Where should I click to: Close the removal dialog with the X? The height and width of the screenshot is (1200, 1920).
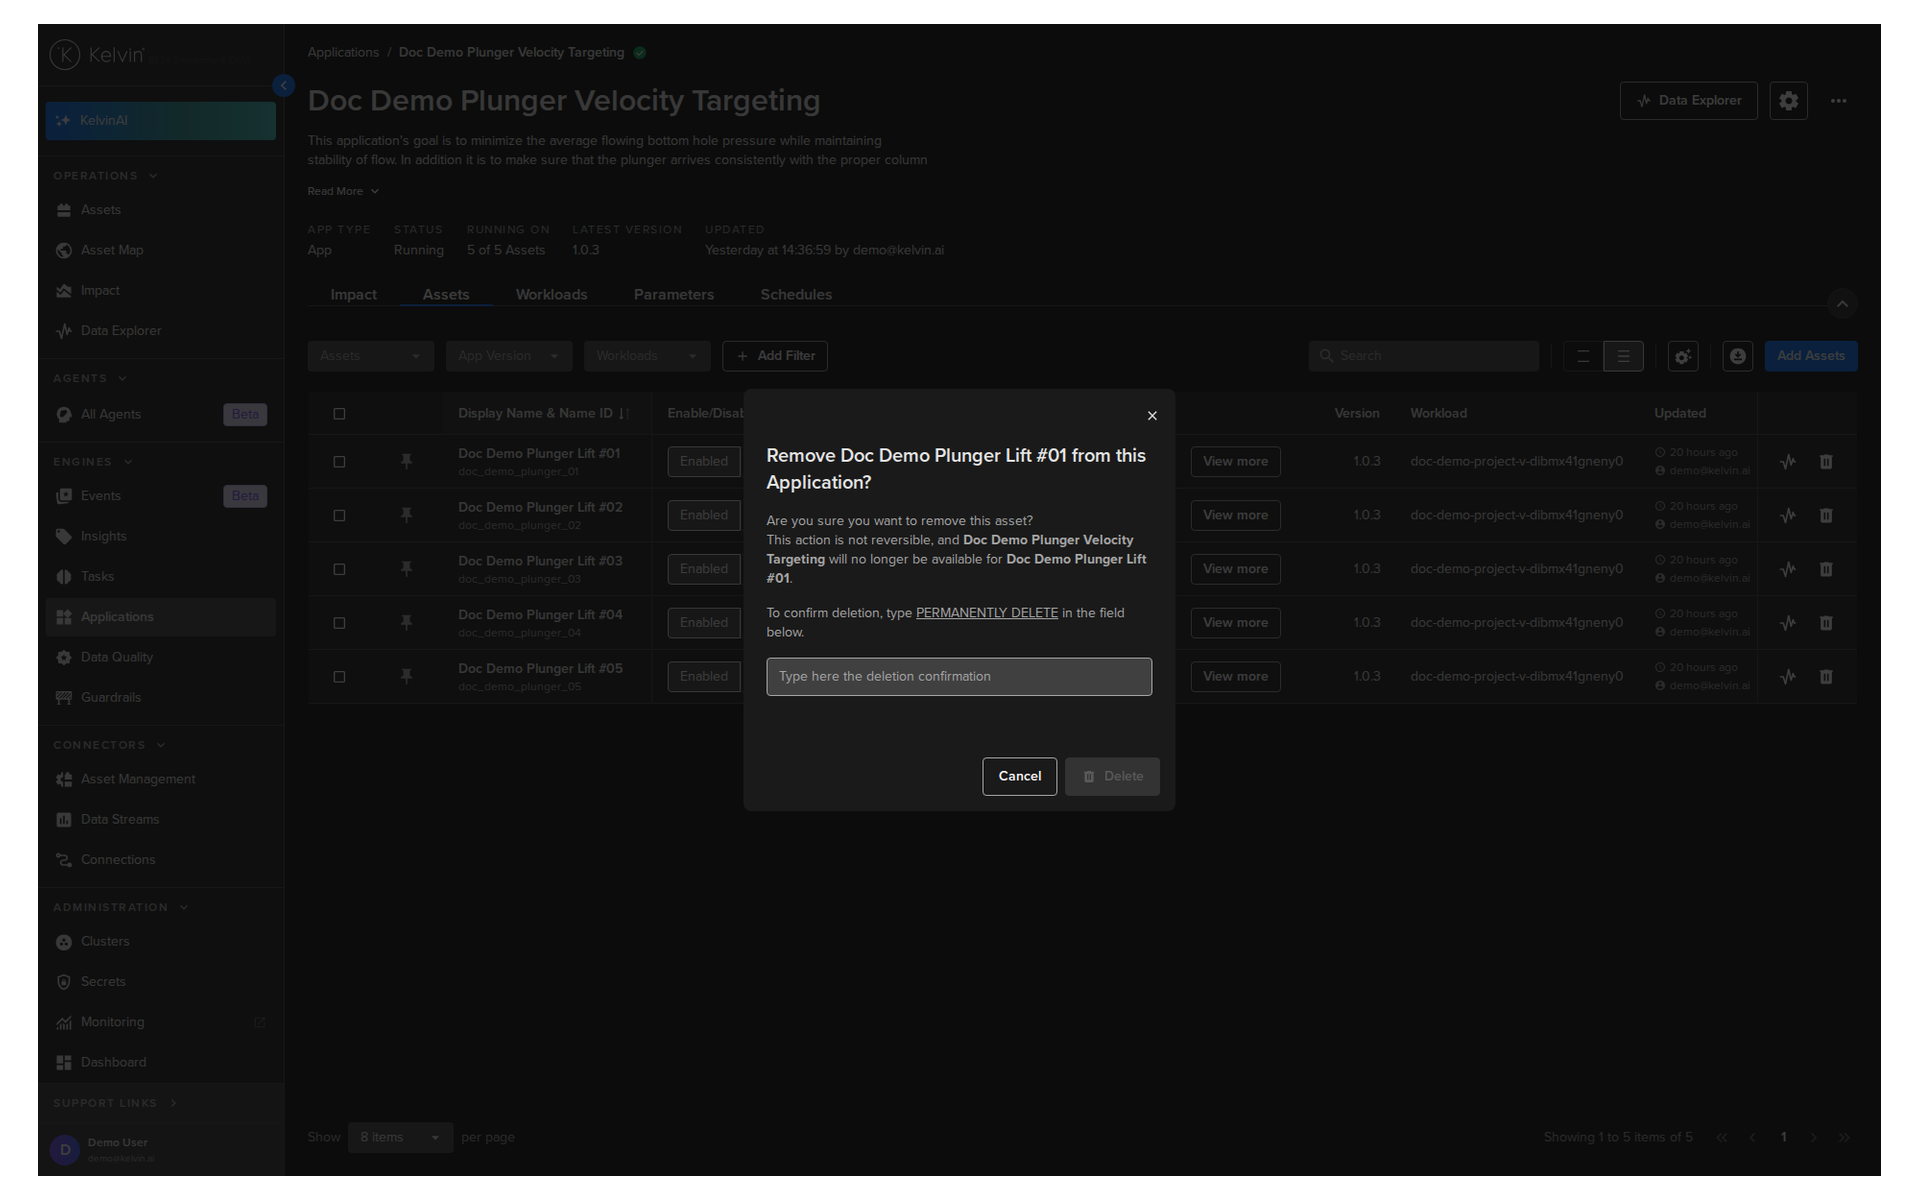[1152, 416]
